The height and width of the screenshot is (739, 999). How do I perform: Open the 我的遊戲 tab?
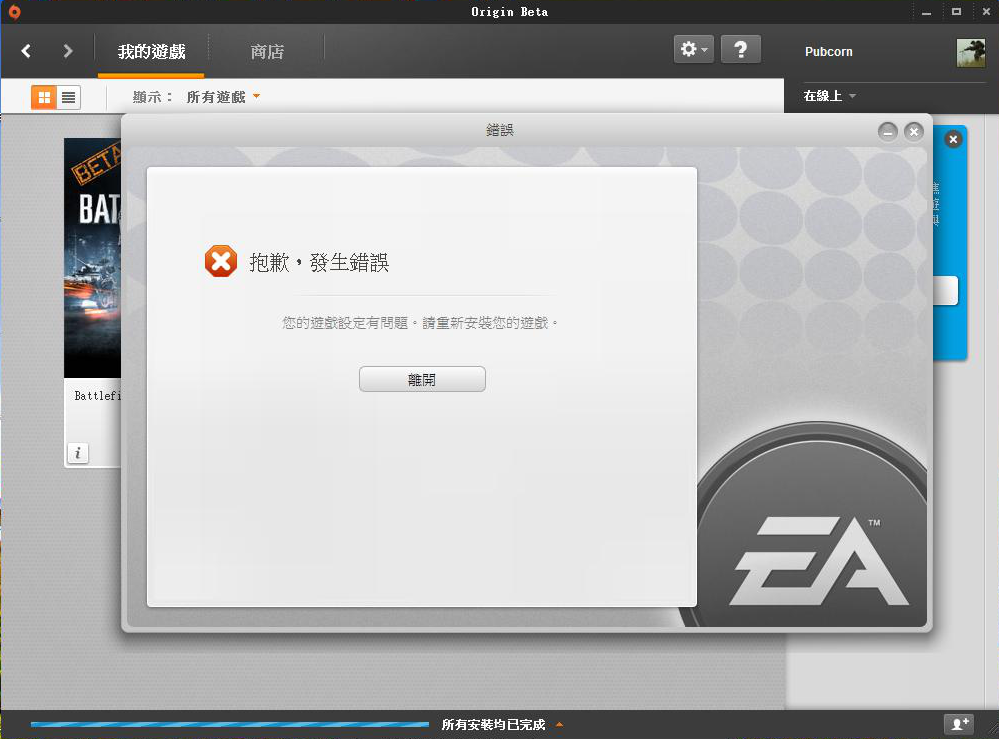pyautogui.click(x=152, y=52)
